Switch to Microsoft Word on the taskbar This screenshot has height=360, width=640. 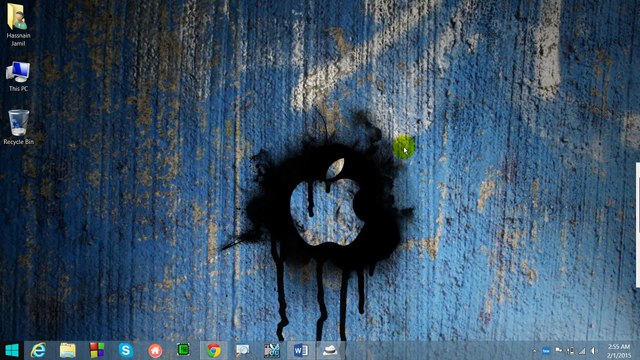301,350
